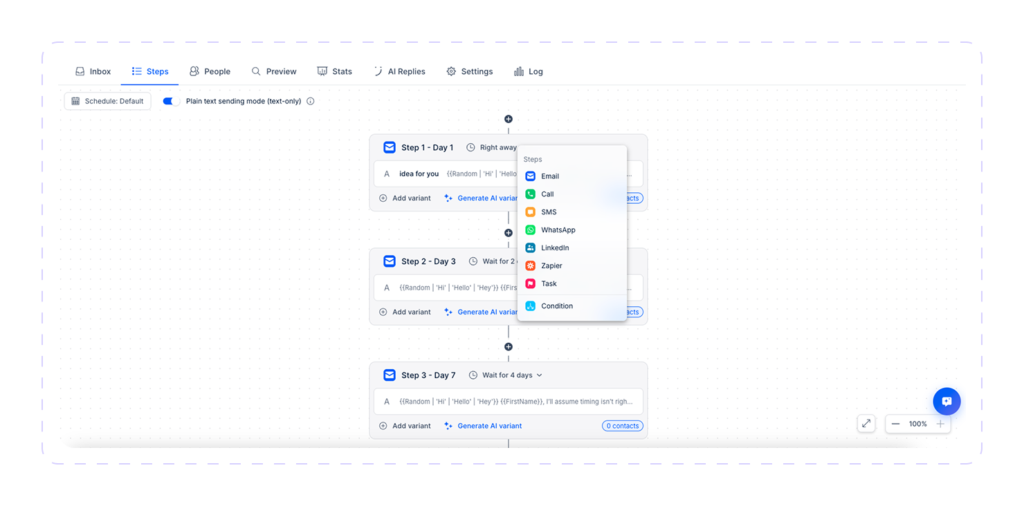
Task: Click '0 contacts' badge in Step 3
Action: [x=622, y=426]
